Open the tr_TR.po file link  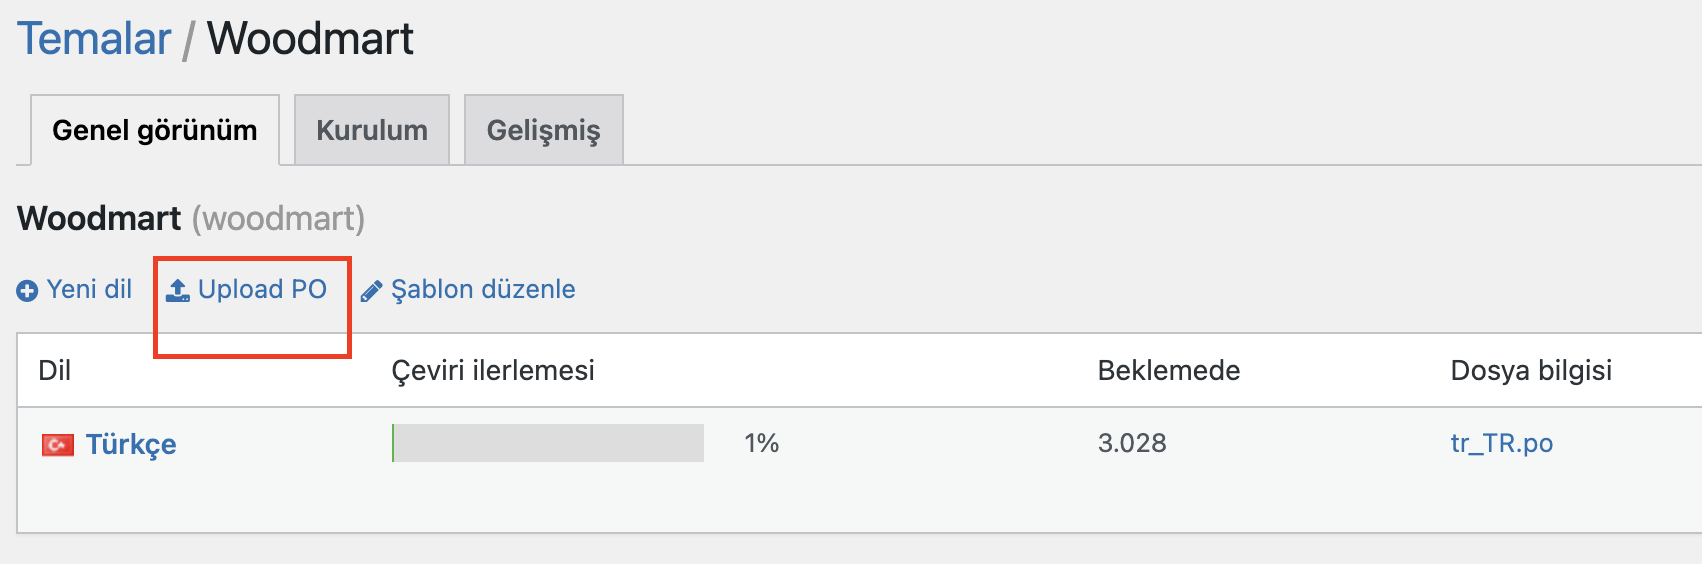pyautogui.click(x=1502, y=443)
